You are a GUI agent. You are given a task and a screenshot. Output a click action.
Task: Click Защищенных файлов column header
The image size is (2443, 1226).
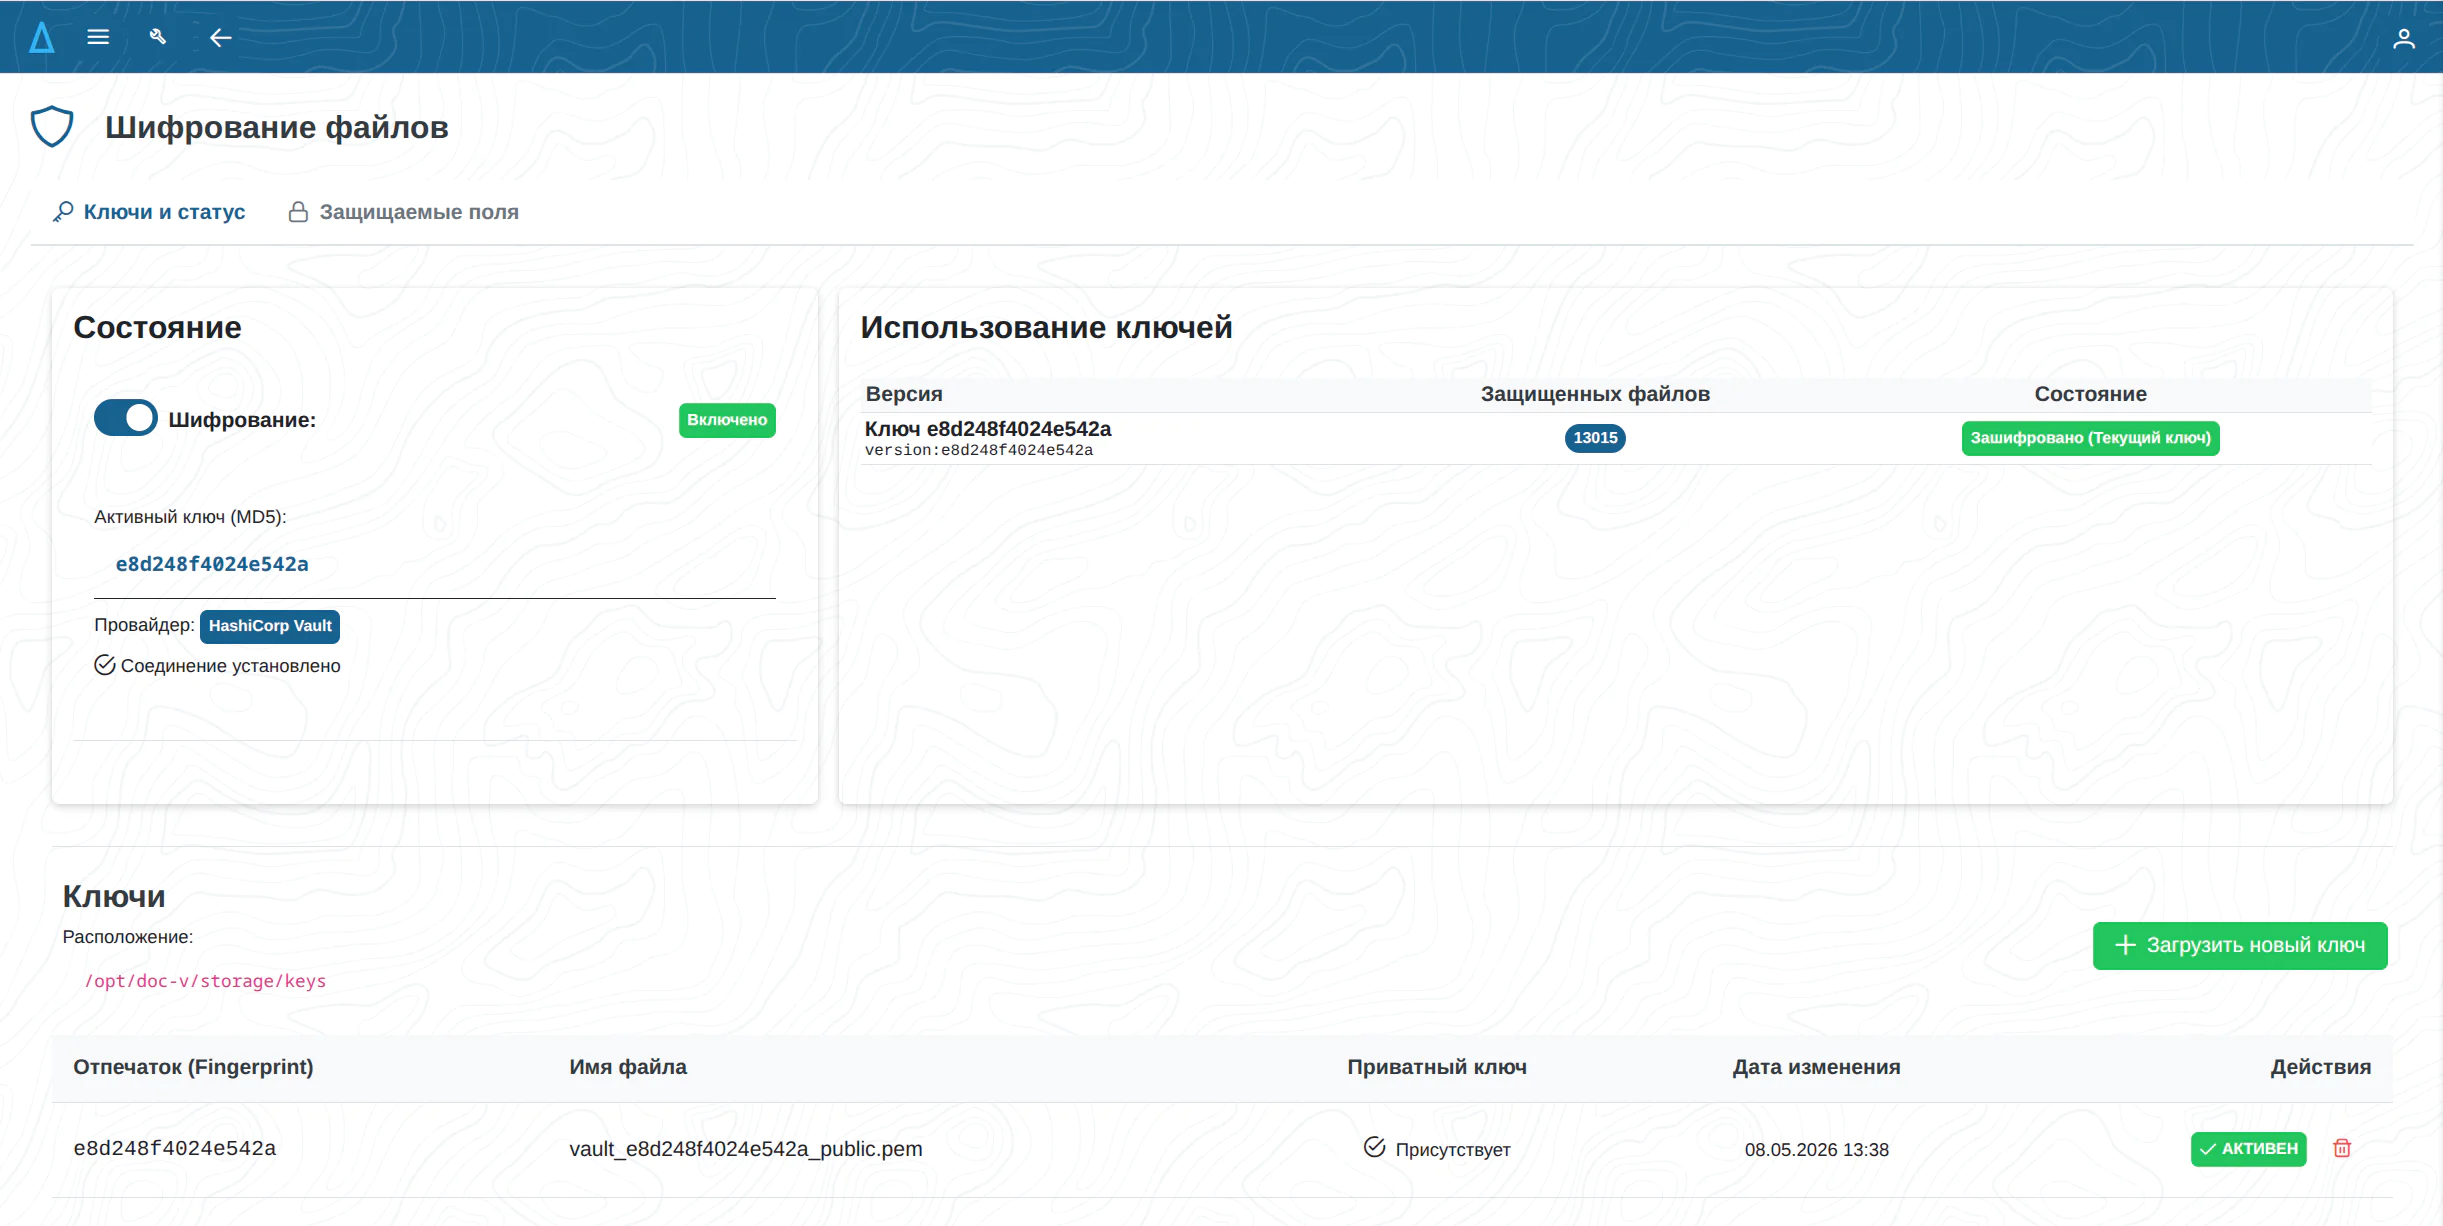pyautogui.click(x=1595, y=394)
